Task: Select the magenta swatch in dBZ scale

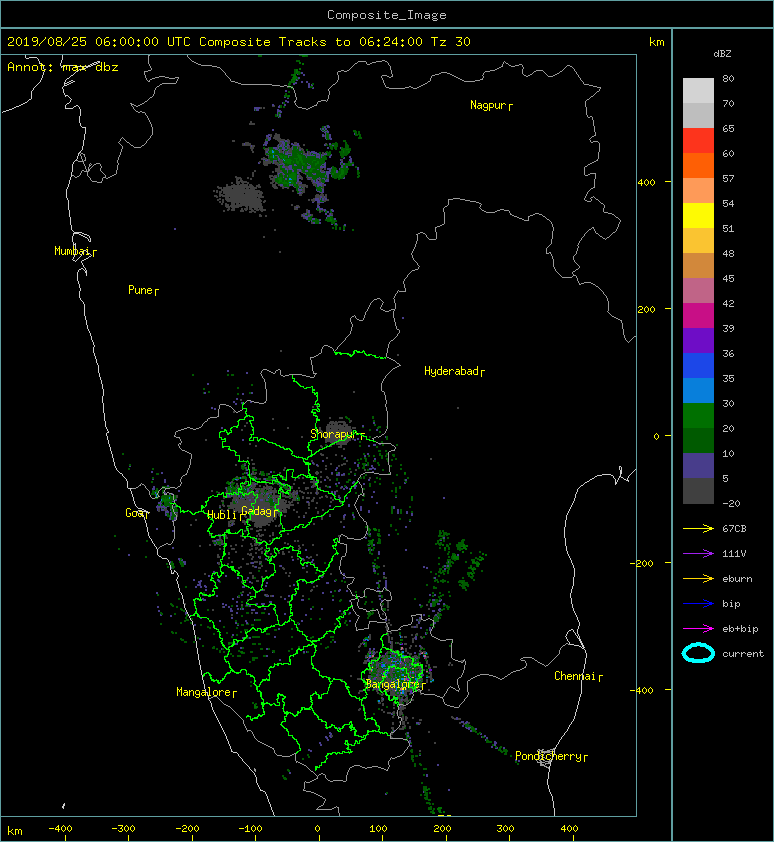Action: pos(698,315)
